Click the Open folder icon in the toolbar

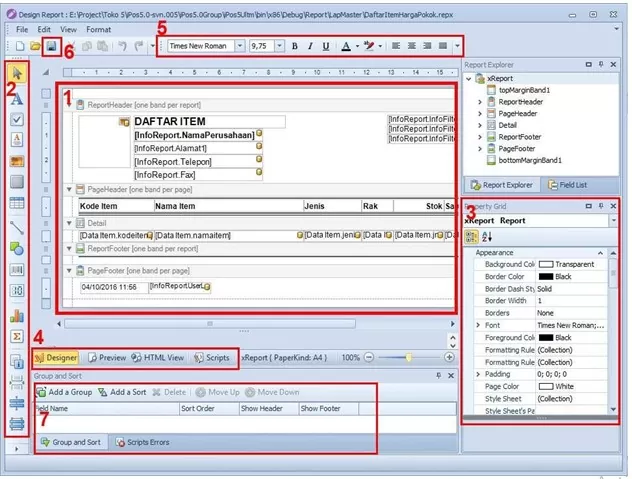[x=36, y=46]
